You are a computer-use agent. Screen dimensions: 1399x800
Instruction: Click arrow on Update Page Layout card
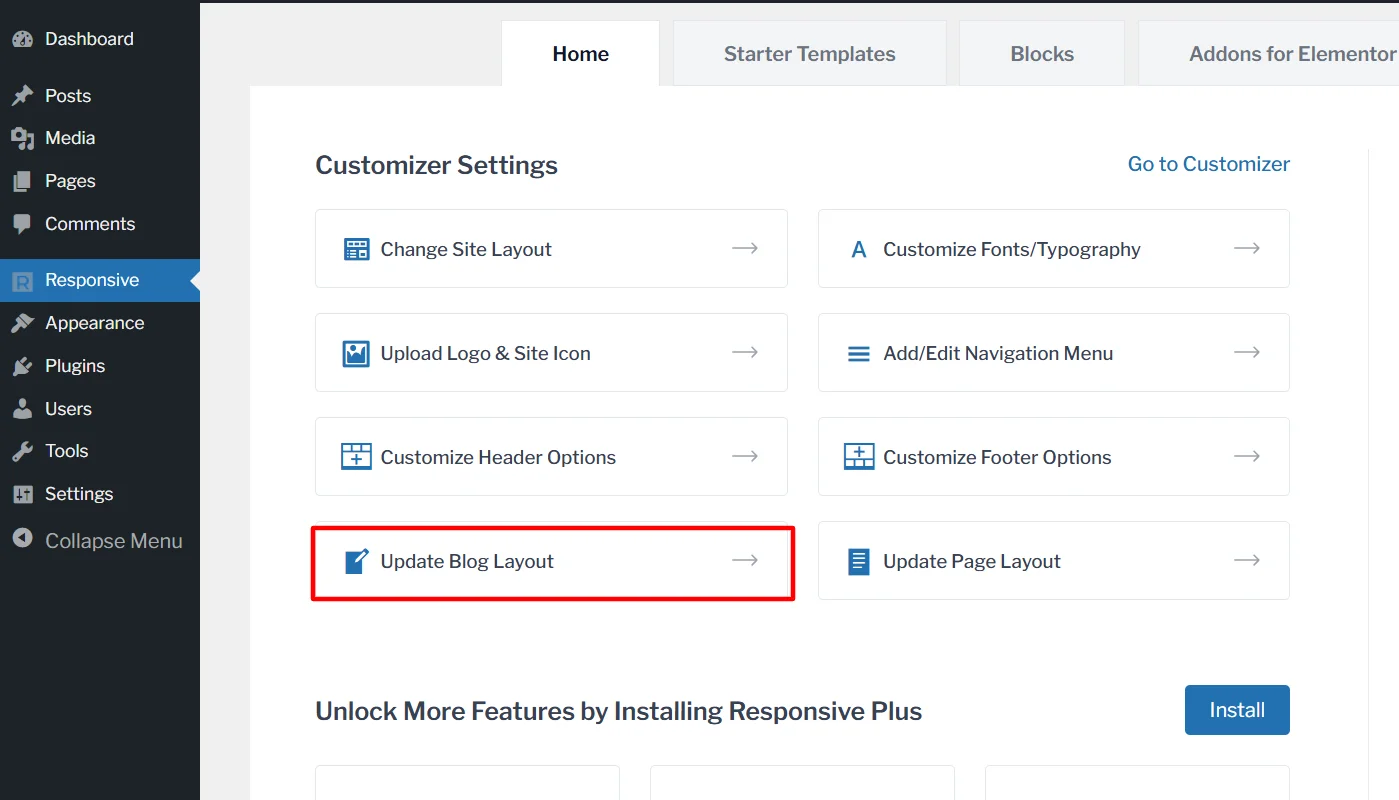coord(1246,560)
